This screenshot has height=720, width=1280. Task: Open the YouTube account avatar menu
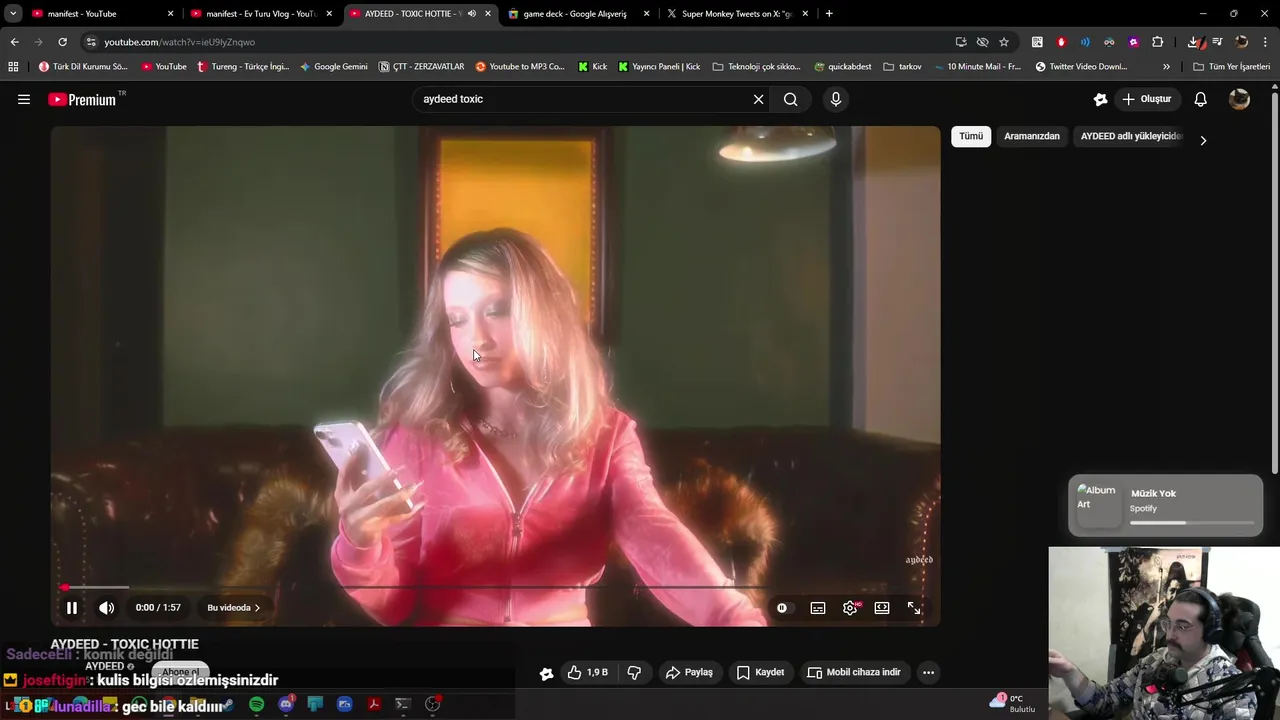1239,99
